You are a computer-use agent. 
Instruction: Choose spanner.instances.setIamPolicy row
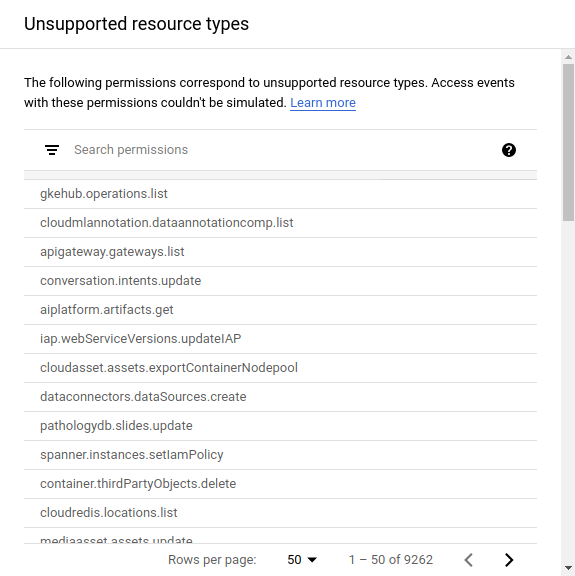coord(280,455)
